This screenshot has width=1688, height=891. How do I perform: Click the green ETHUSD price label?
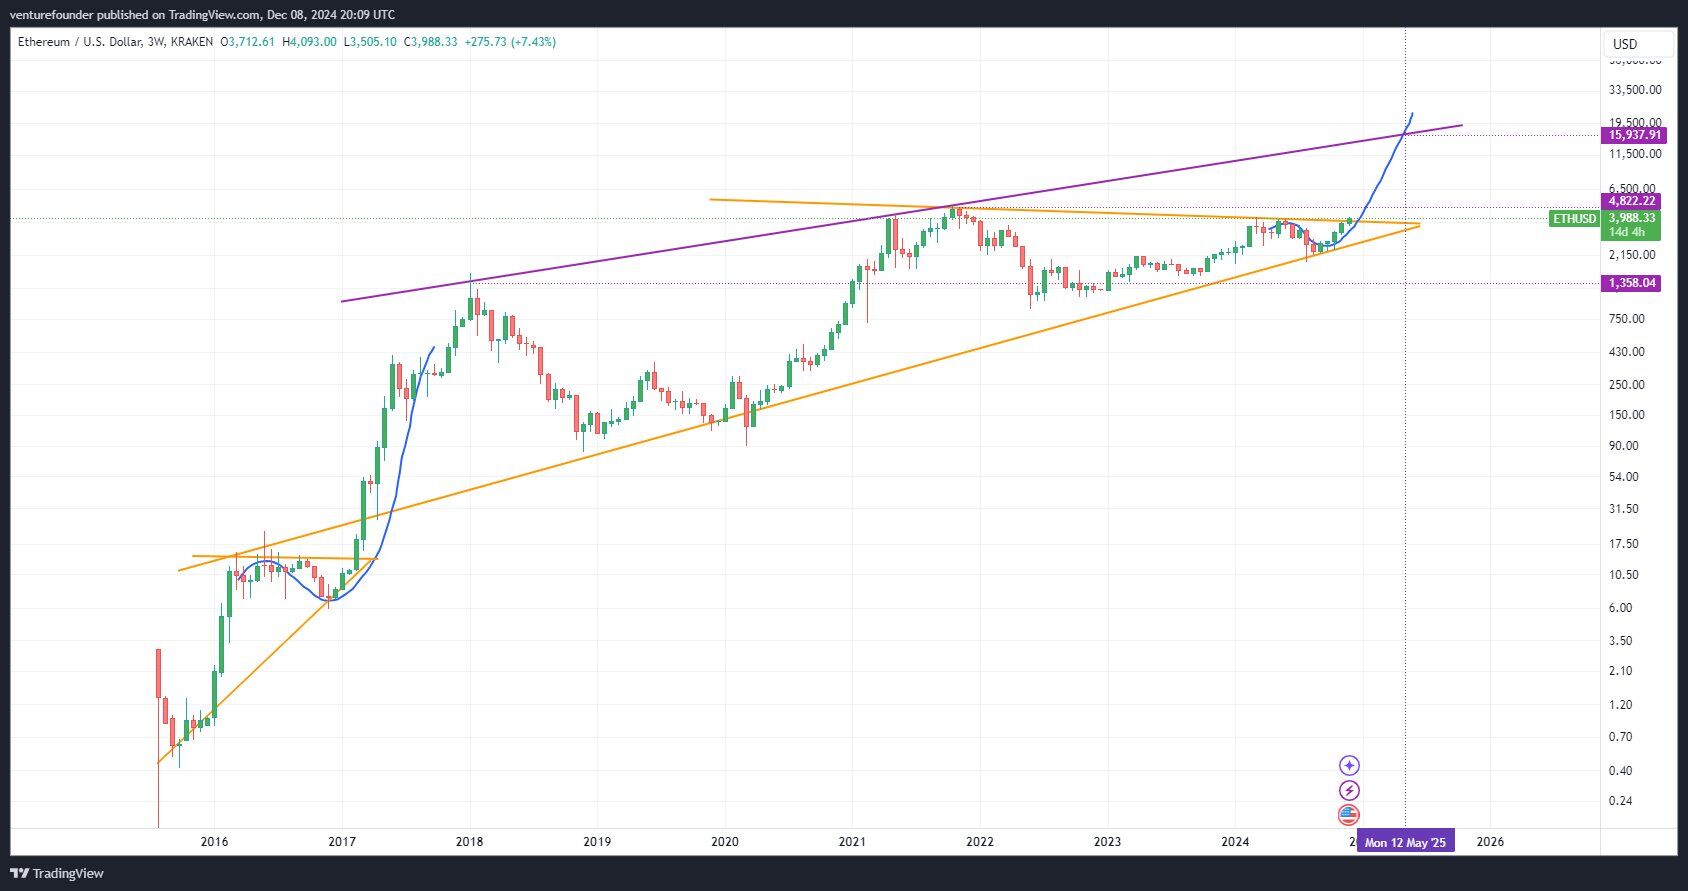[1574, 218]
